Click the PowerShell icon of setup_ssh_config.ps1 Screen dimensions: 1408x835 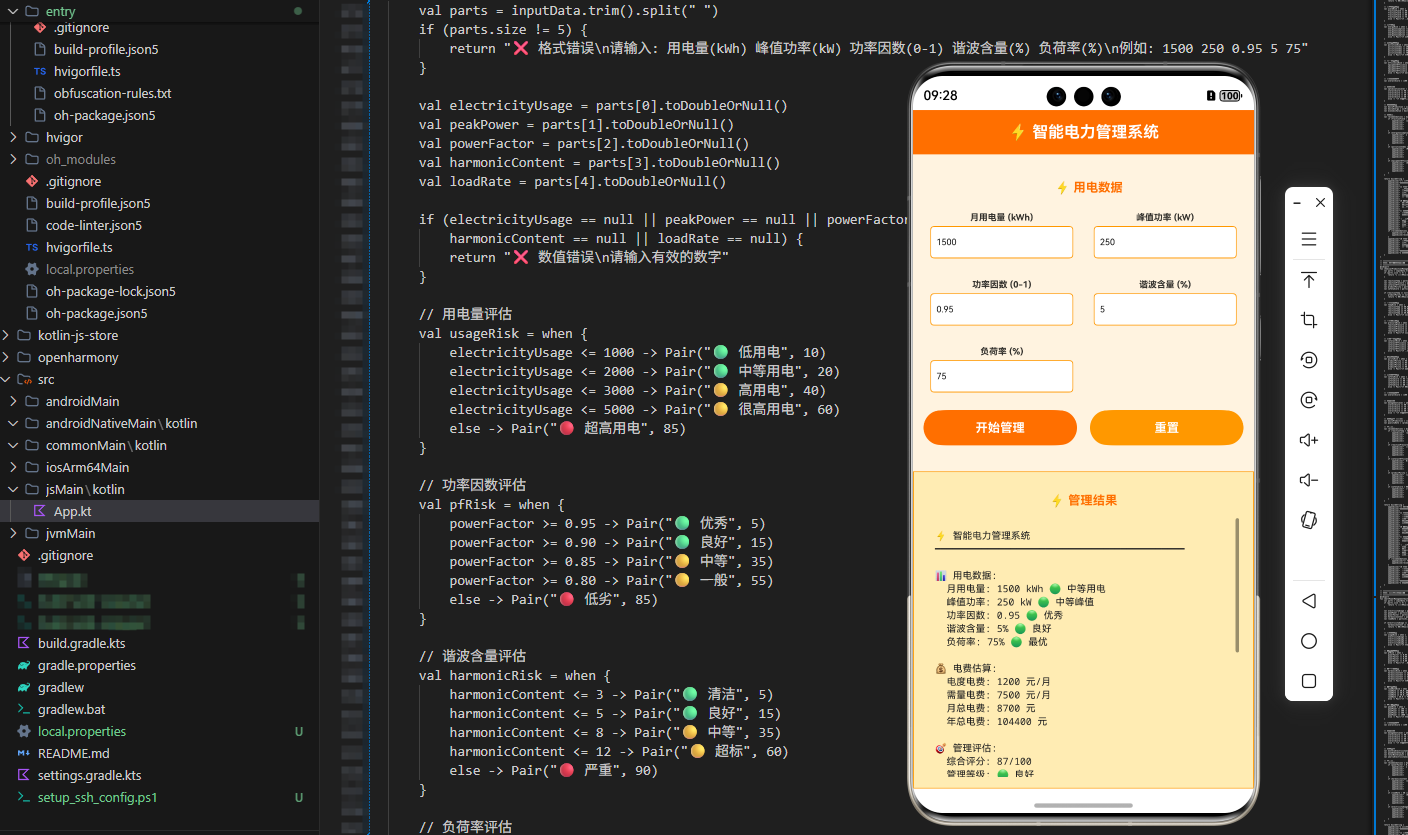click(24, 797)
